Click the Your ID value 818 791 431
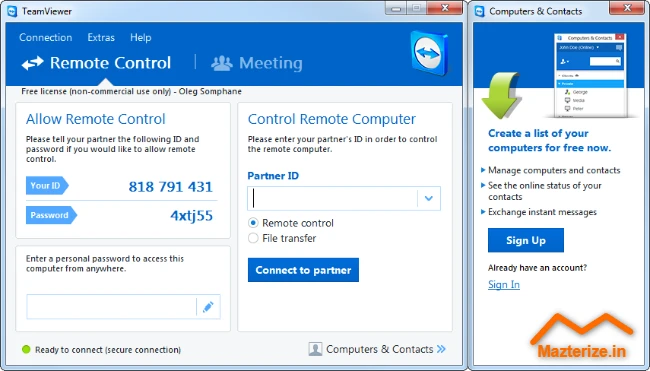 pos(170,187)
